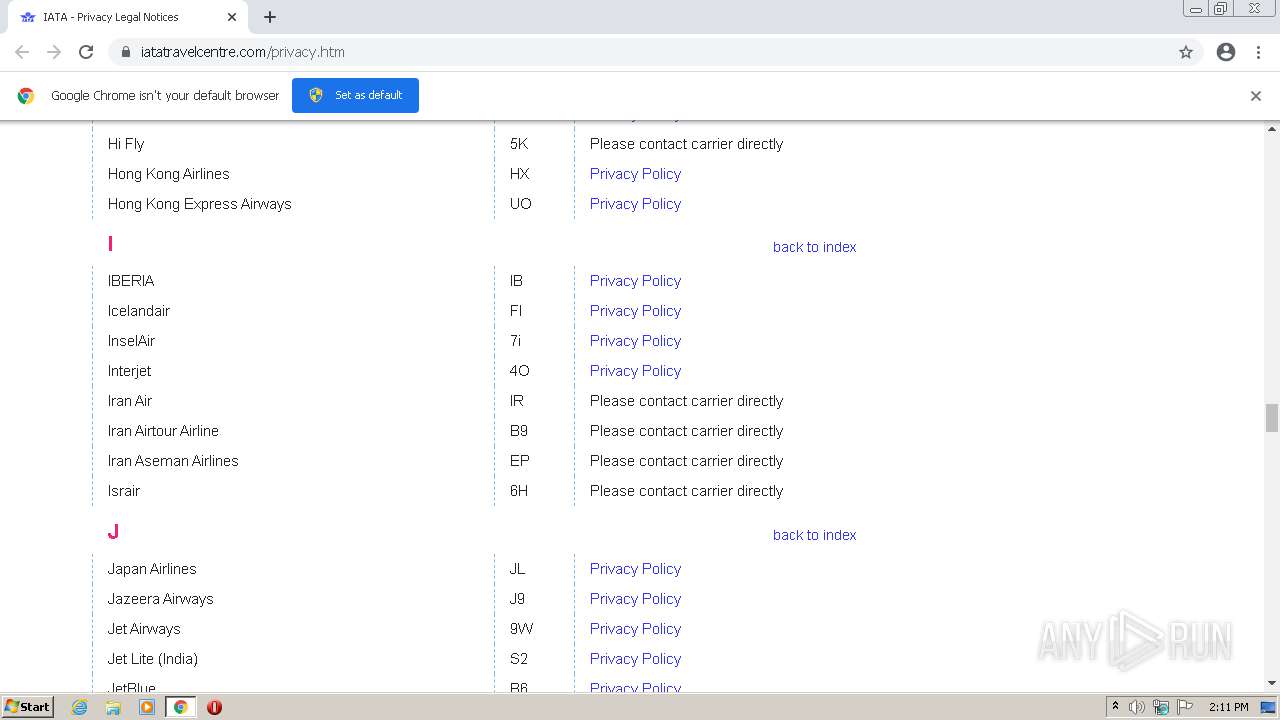Click section heading letter J
1280x720 pixels.
coord(113,532)
